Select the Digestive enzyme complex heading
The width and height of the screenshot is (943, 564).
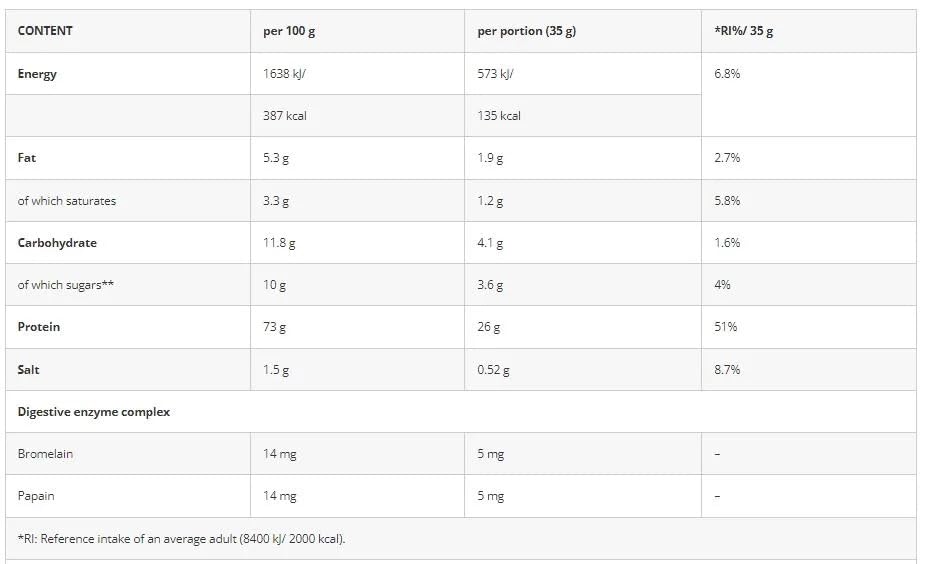point(94,412)
